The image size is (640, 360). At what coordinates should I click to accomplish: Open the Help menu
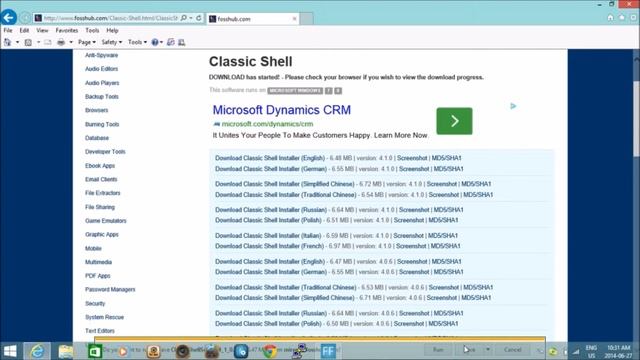[112, 31]
